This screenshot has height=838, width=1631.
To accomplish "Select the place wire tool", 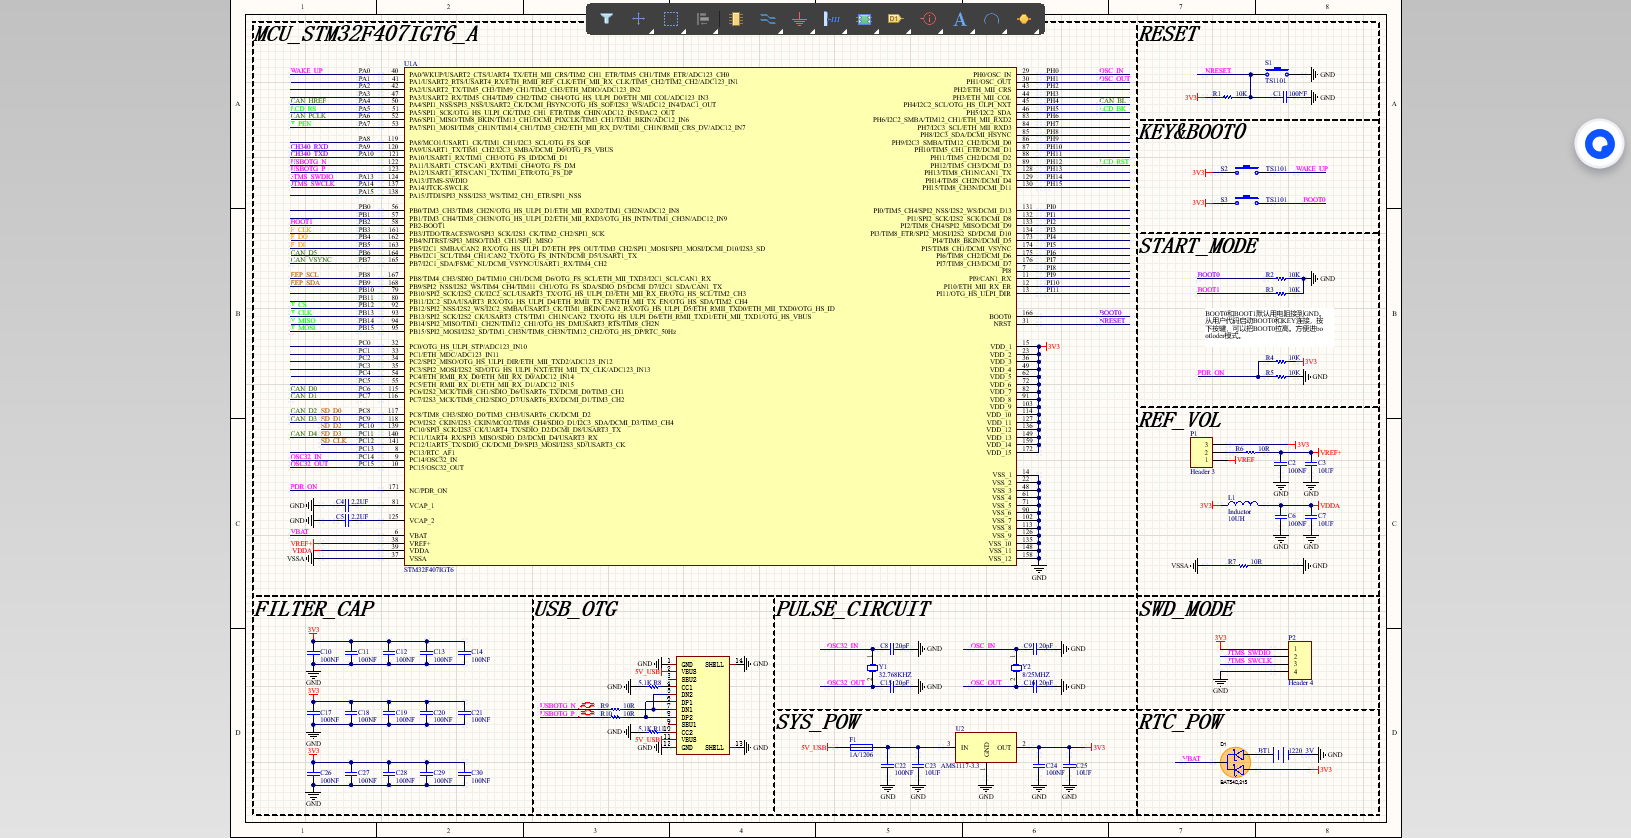I will [x=767, y=19].
